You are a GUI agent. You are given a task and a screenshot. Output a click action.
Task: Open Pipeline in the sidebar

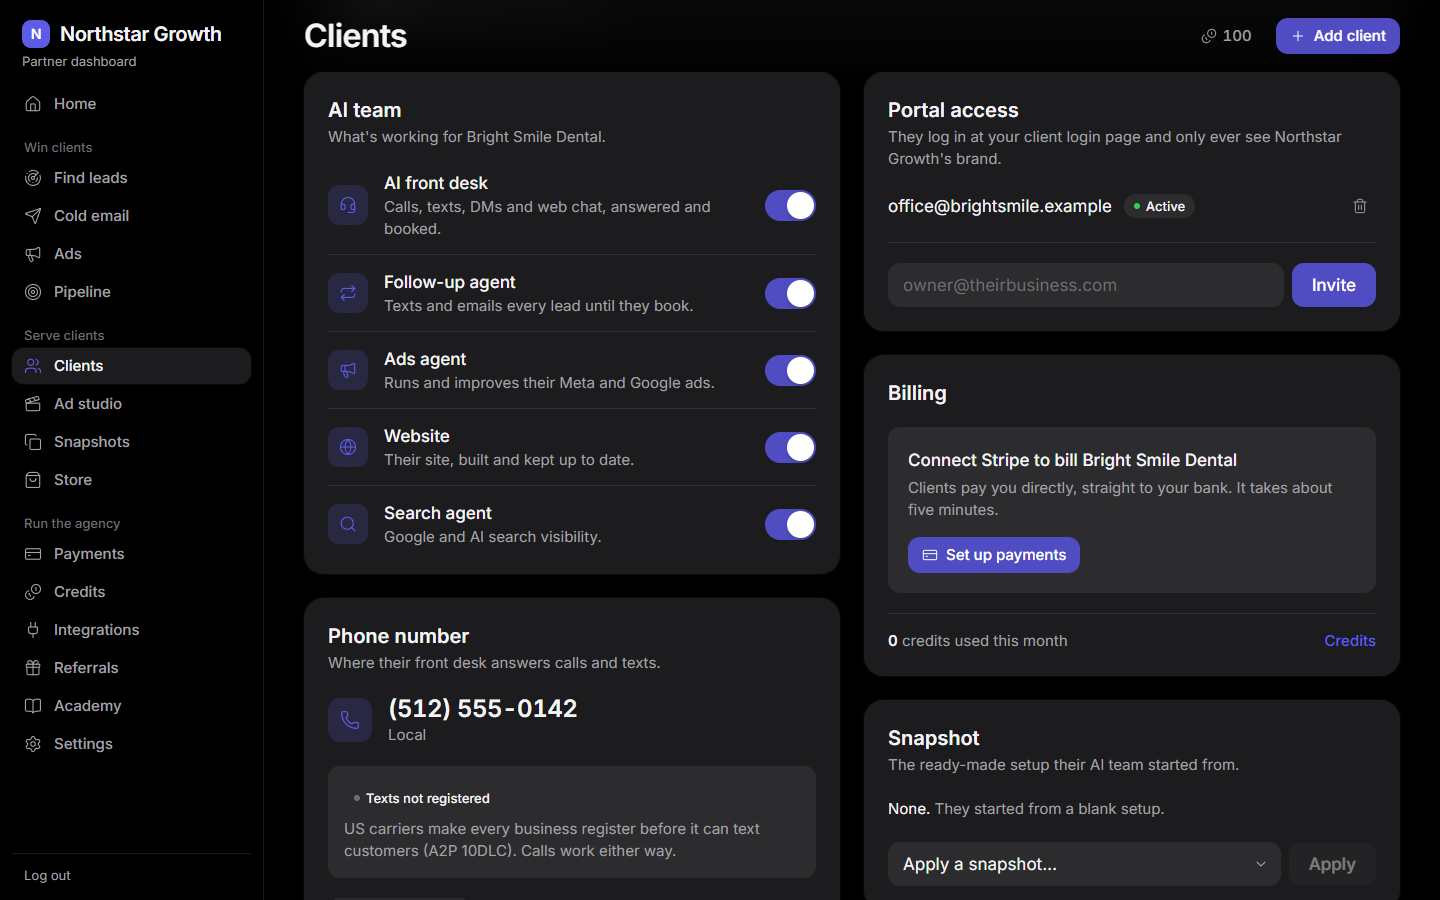pyautogui.click(x=131, y=292)
